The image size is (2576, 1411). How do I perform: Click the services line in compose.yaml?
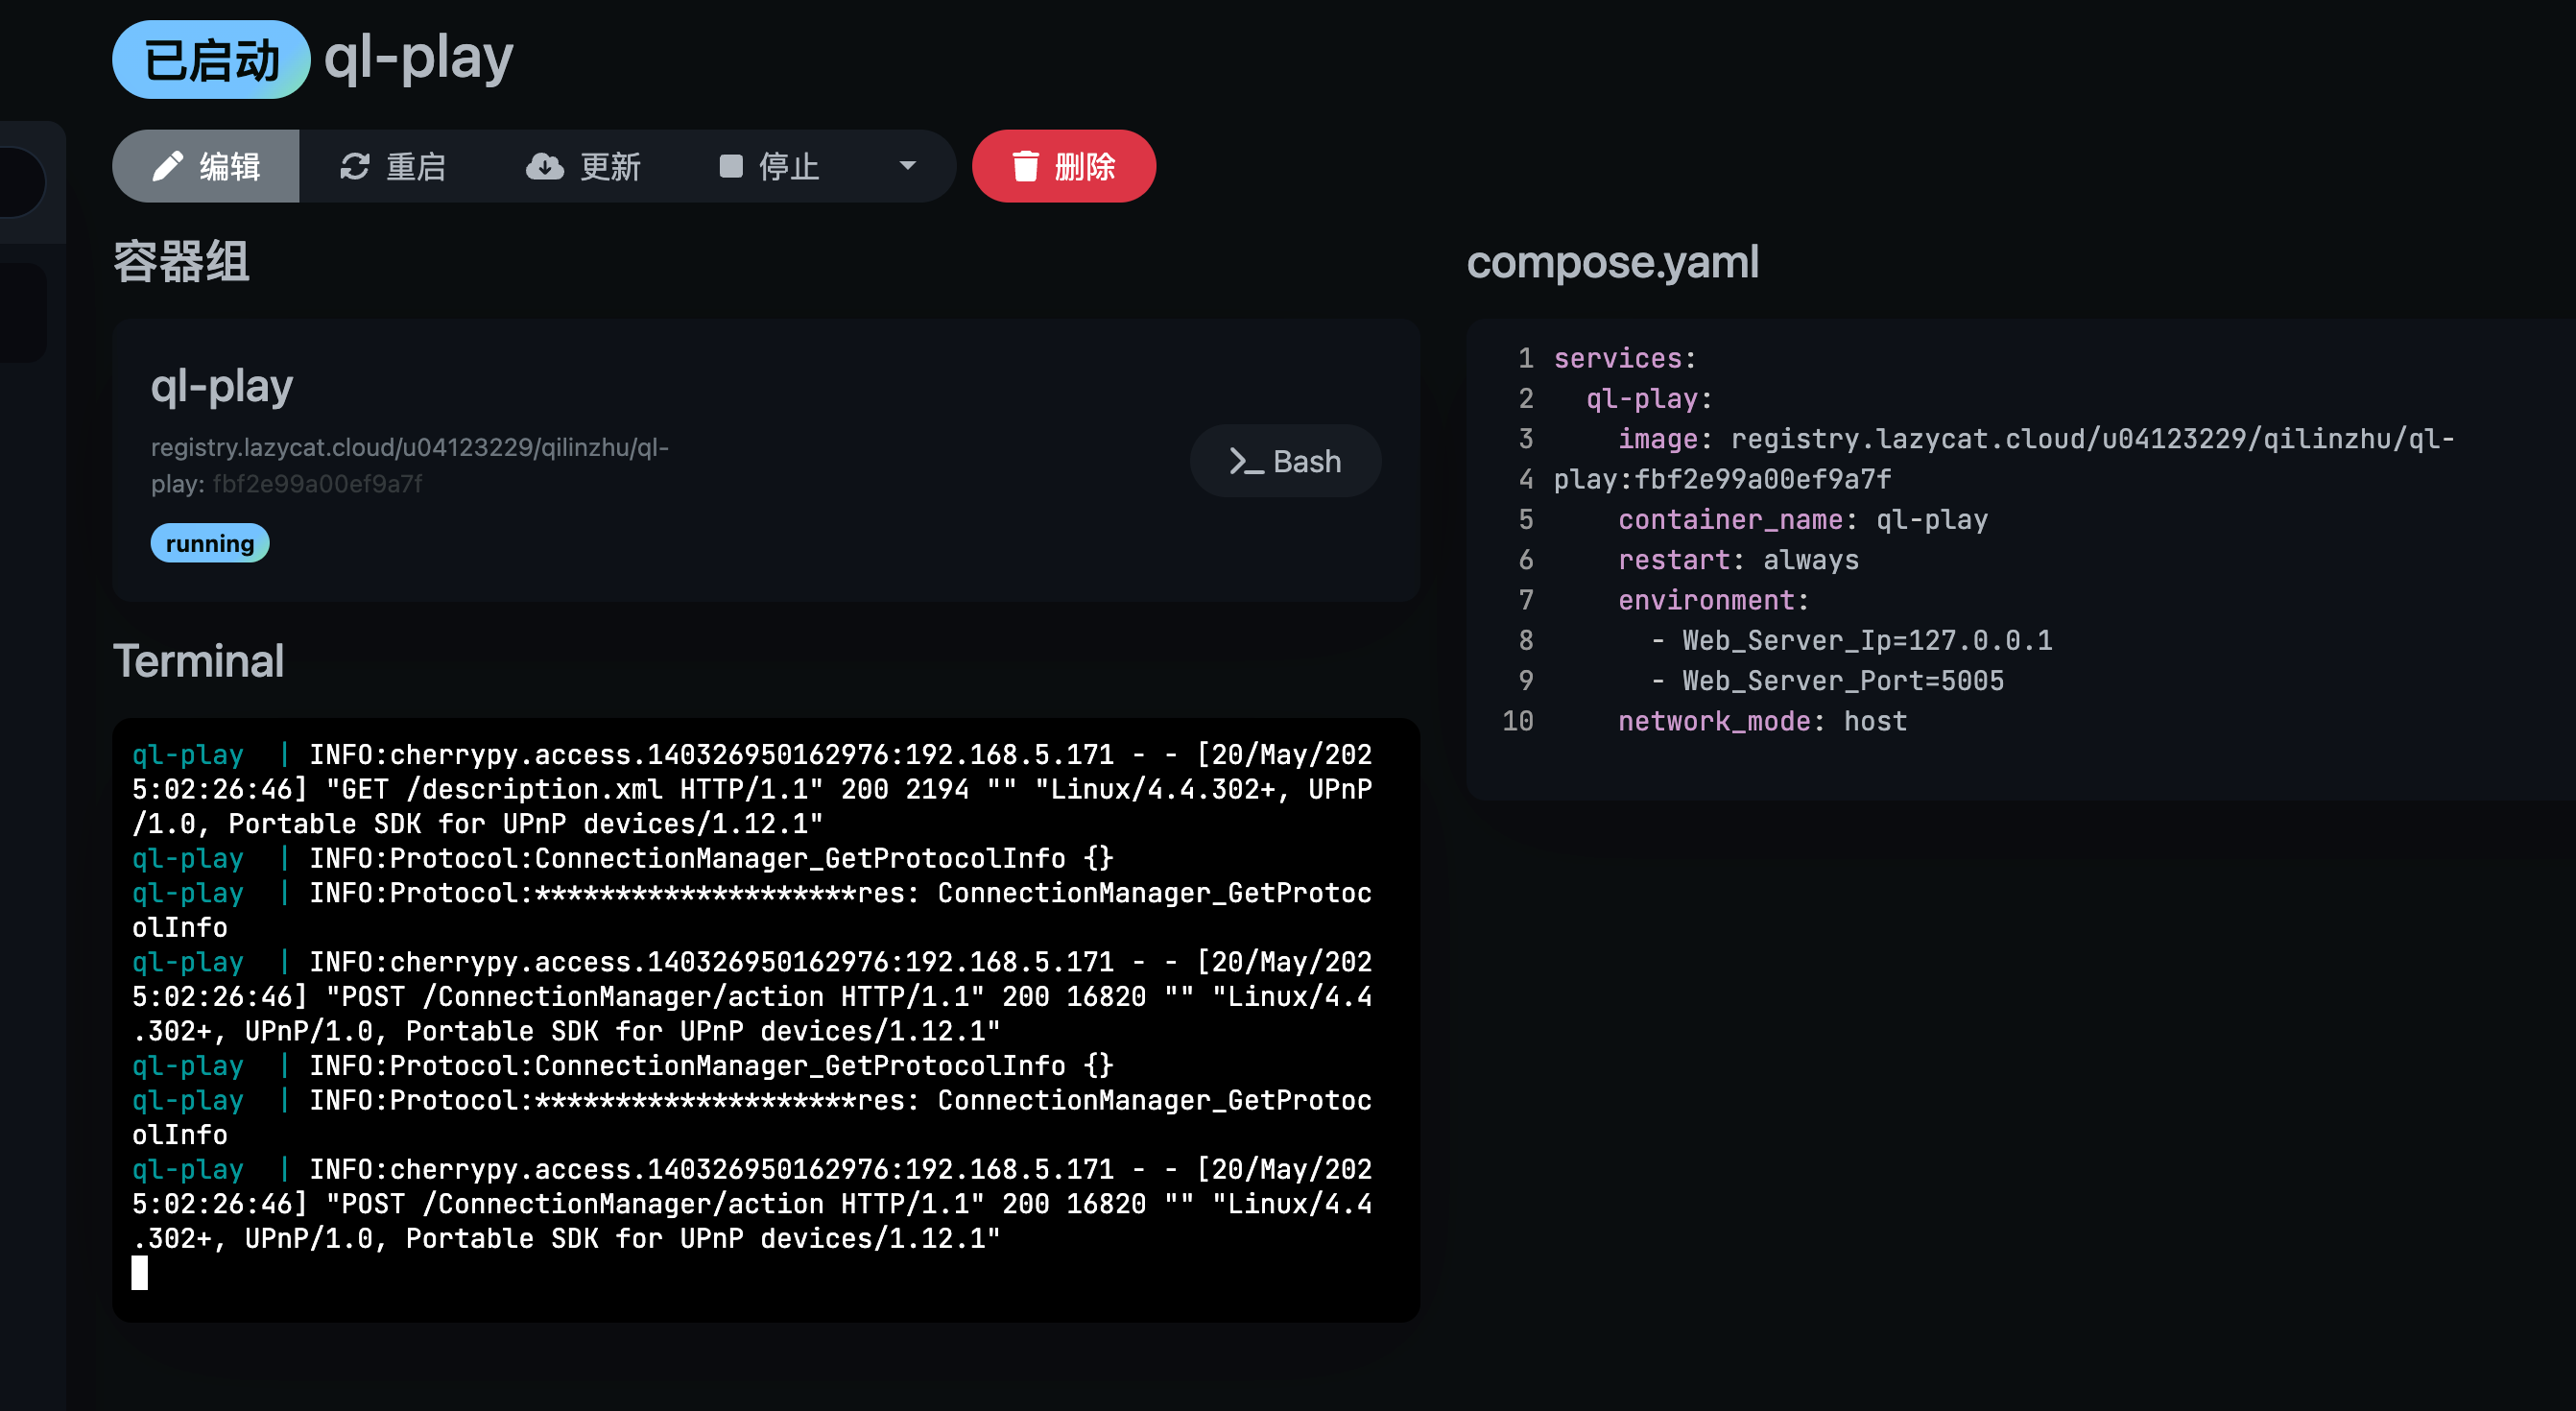1624,358
